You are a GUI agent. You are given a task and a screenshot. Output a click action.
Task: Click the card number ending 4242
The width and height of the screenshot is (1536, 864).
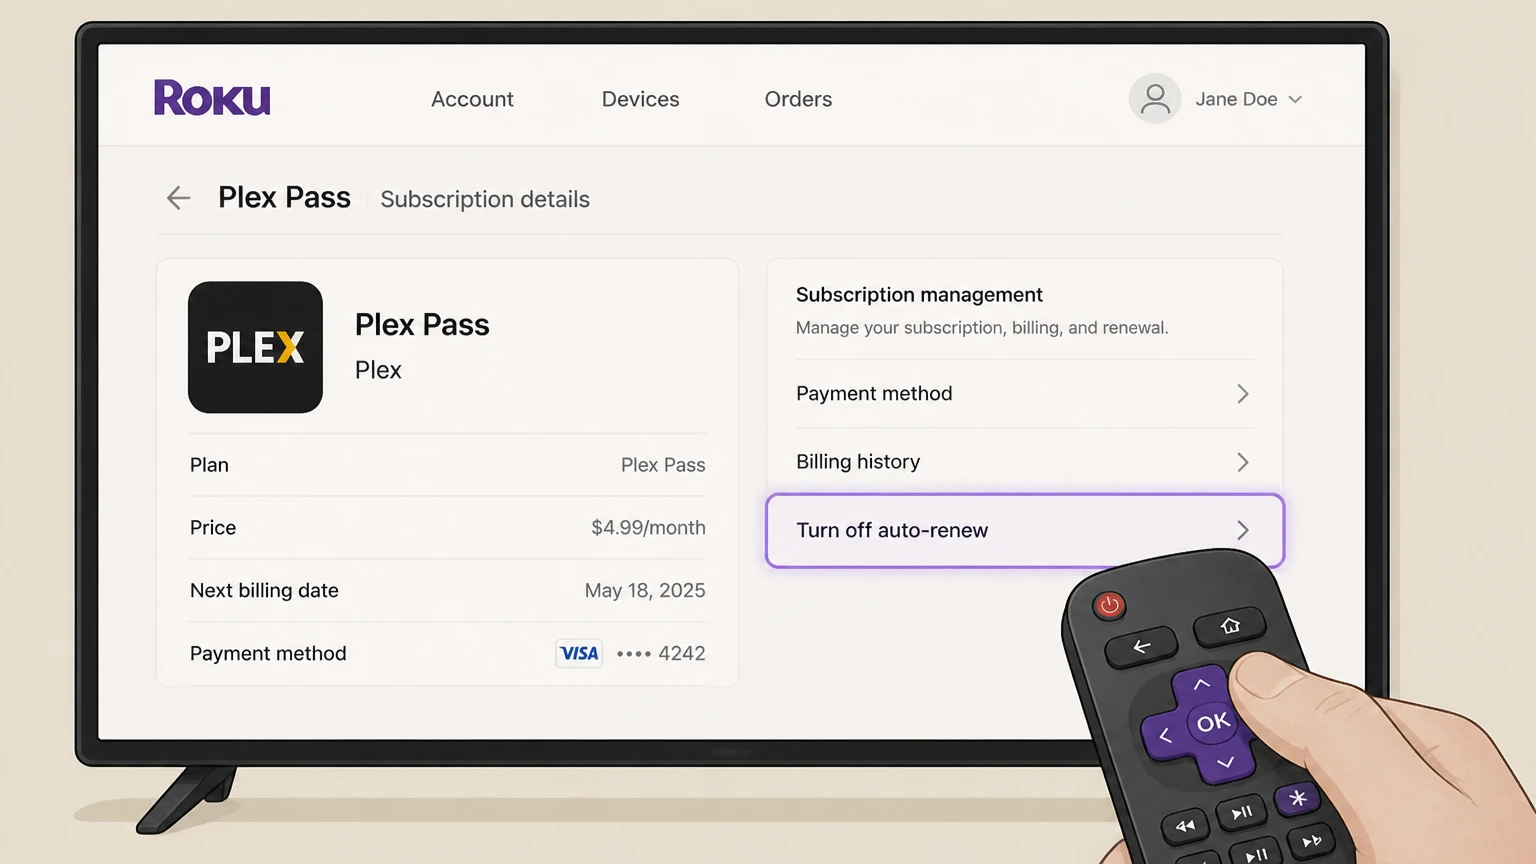pyautogui.click(x=661, y=653)
